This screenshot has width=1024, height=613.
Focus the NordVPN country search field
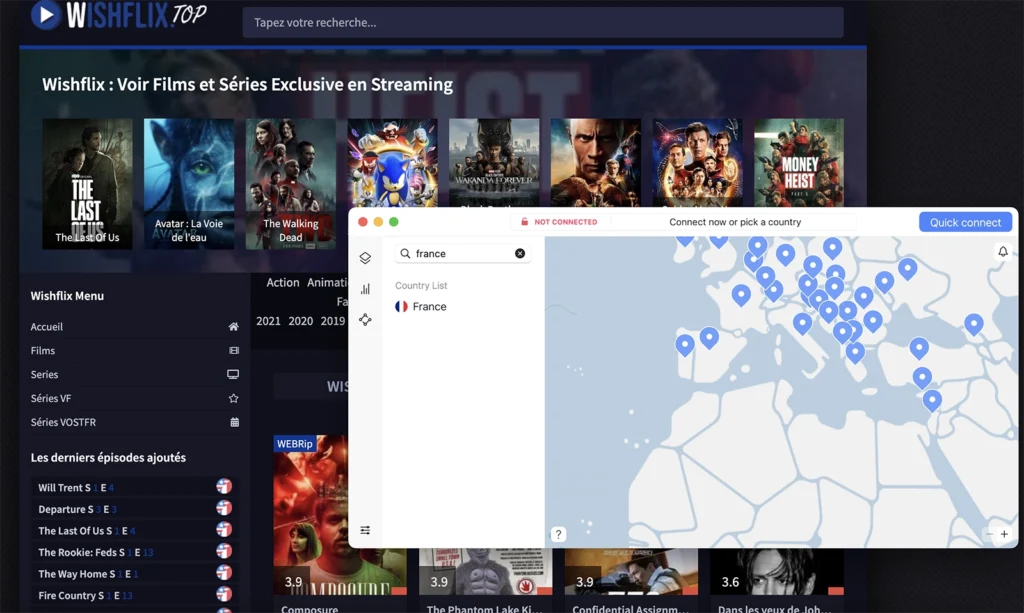pos(462,253)
